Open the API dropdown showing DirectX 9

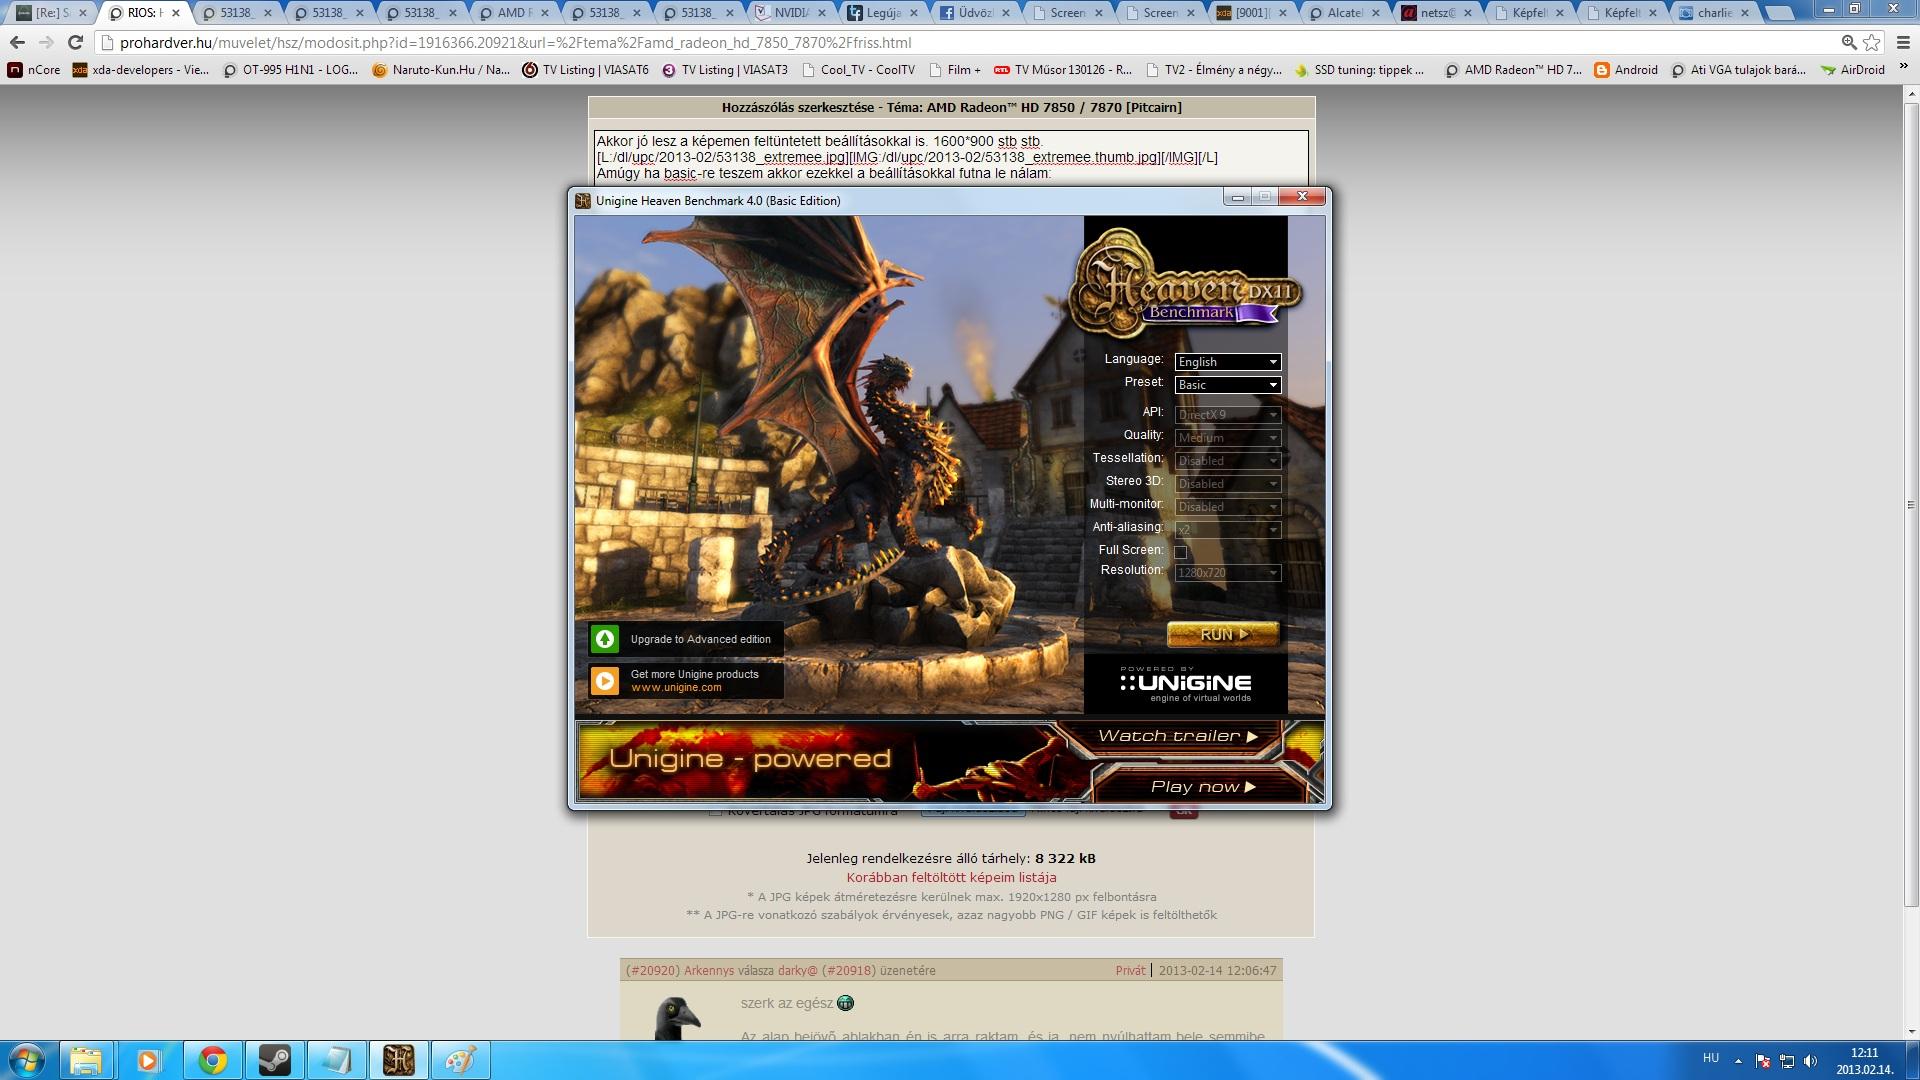(1227, 414)
